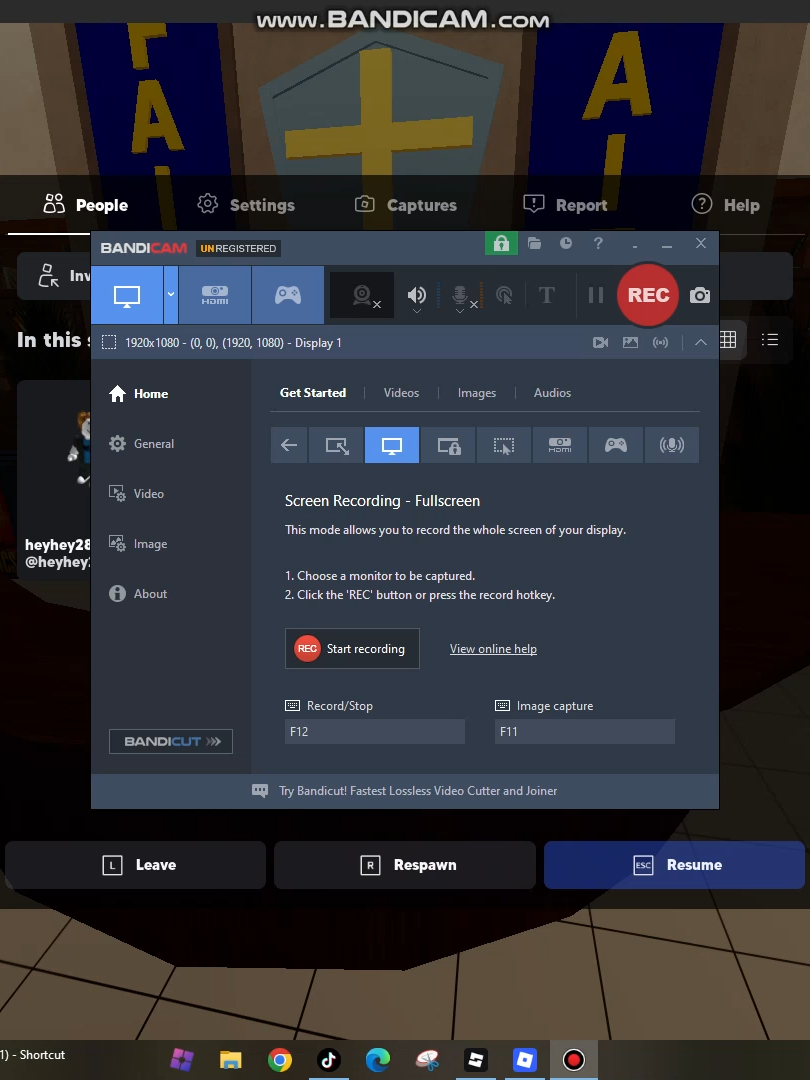Take a screenshot with camera icon
This screenshot has height=1080, width=810.
[x=700, y=295]
